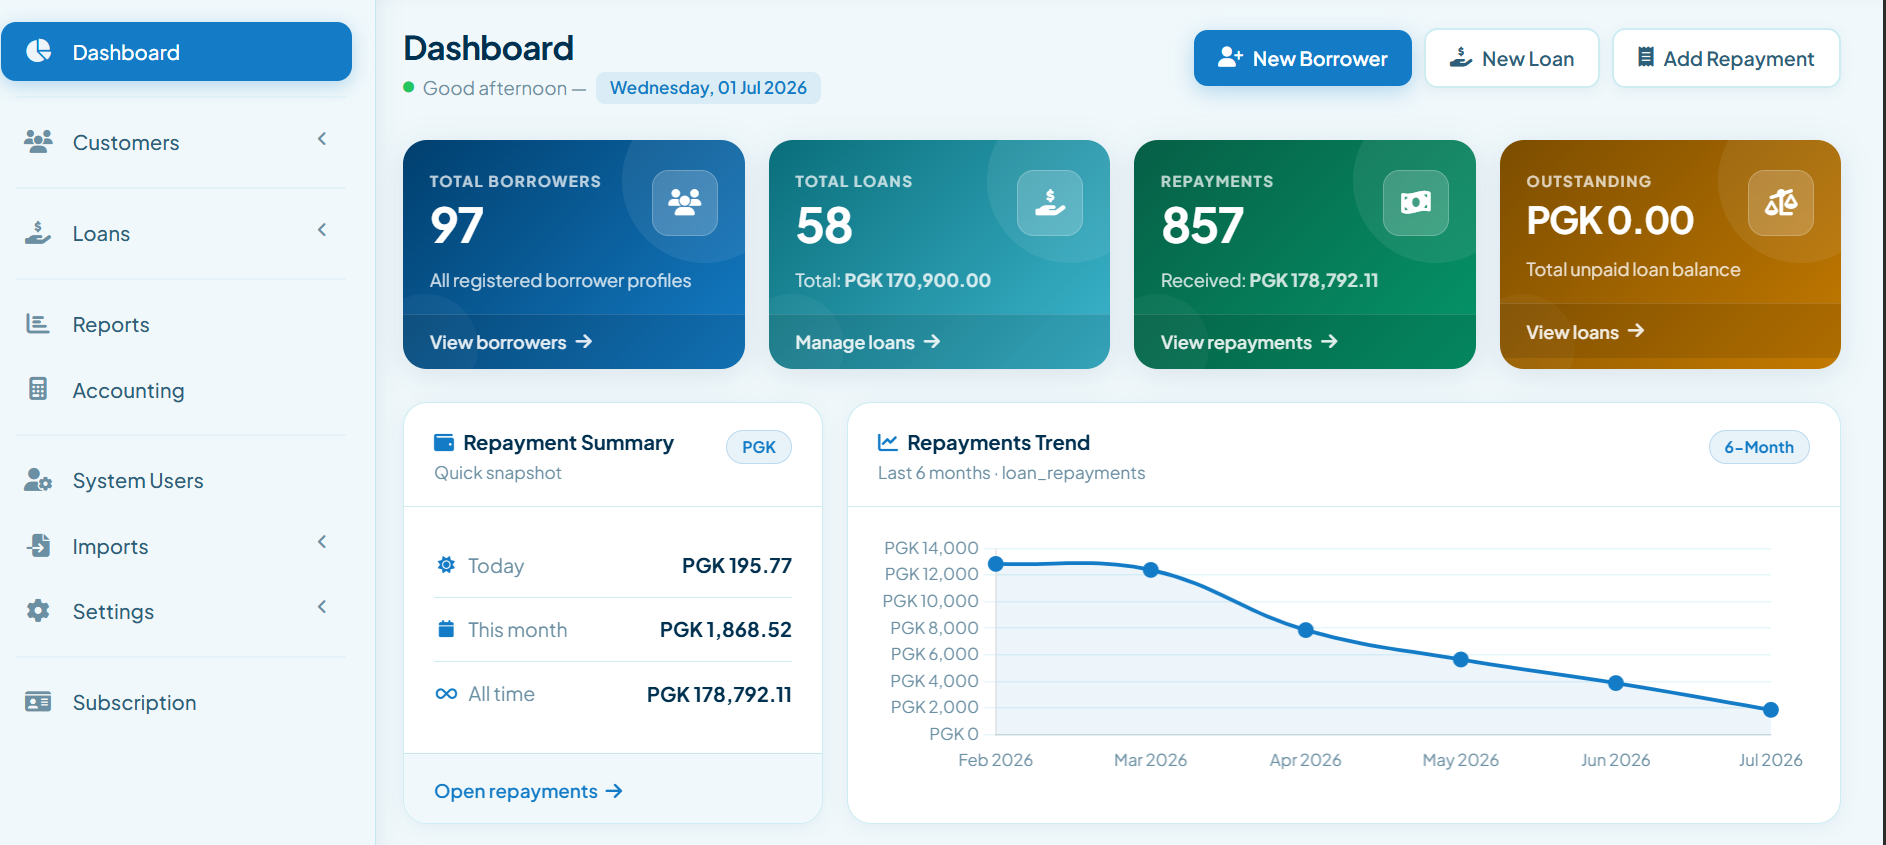1886x845 pixels.
Task: Click the May 2026 data point on chart
Action: pos(1461,660)
